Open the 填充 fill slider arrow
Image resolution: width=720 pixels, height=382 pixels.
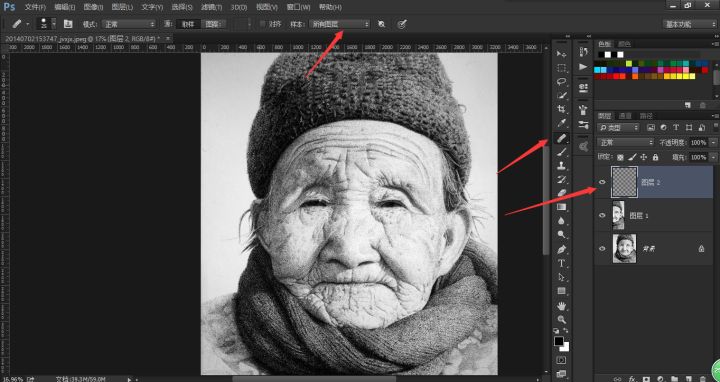[713, 157]
